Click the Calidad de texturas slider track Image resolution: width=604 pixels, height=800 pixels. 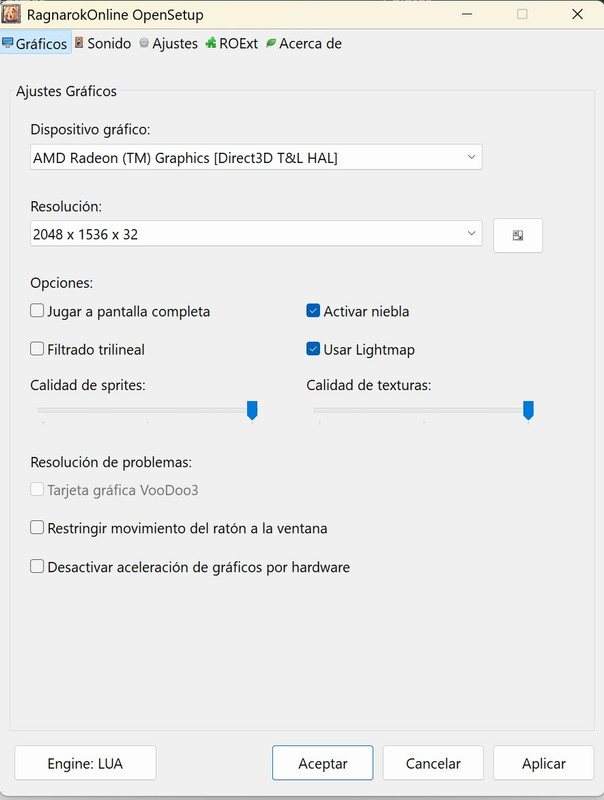(420, 410)
